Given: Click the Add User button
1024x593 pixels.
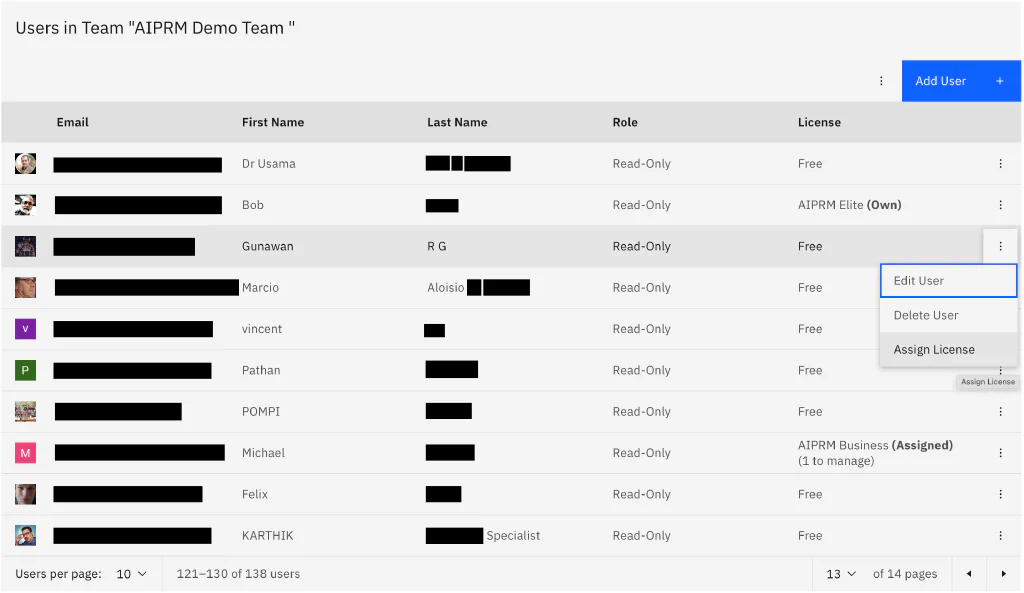Looking at the screenshot, I should click(960, 81).
